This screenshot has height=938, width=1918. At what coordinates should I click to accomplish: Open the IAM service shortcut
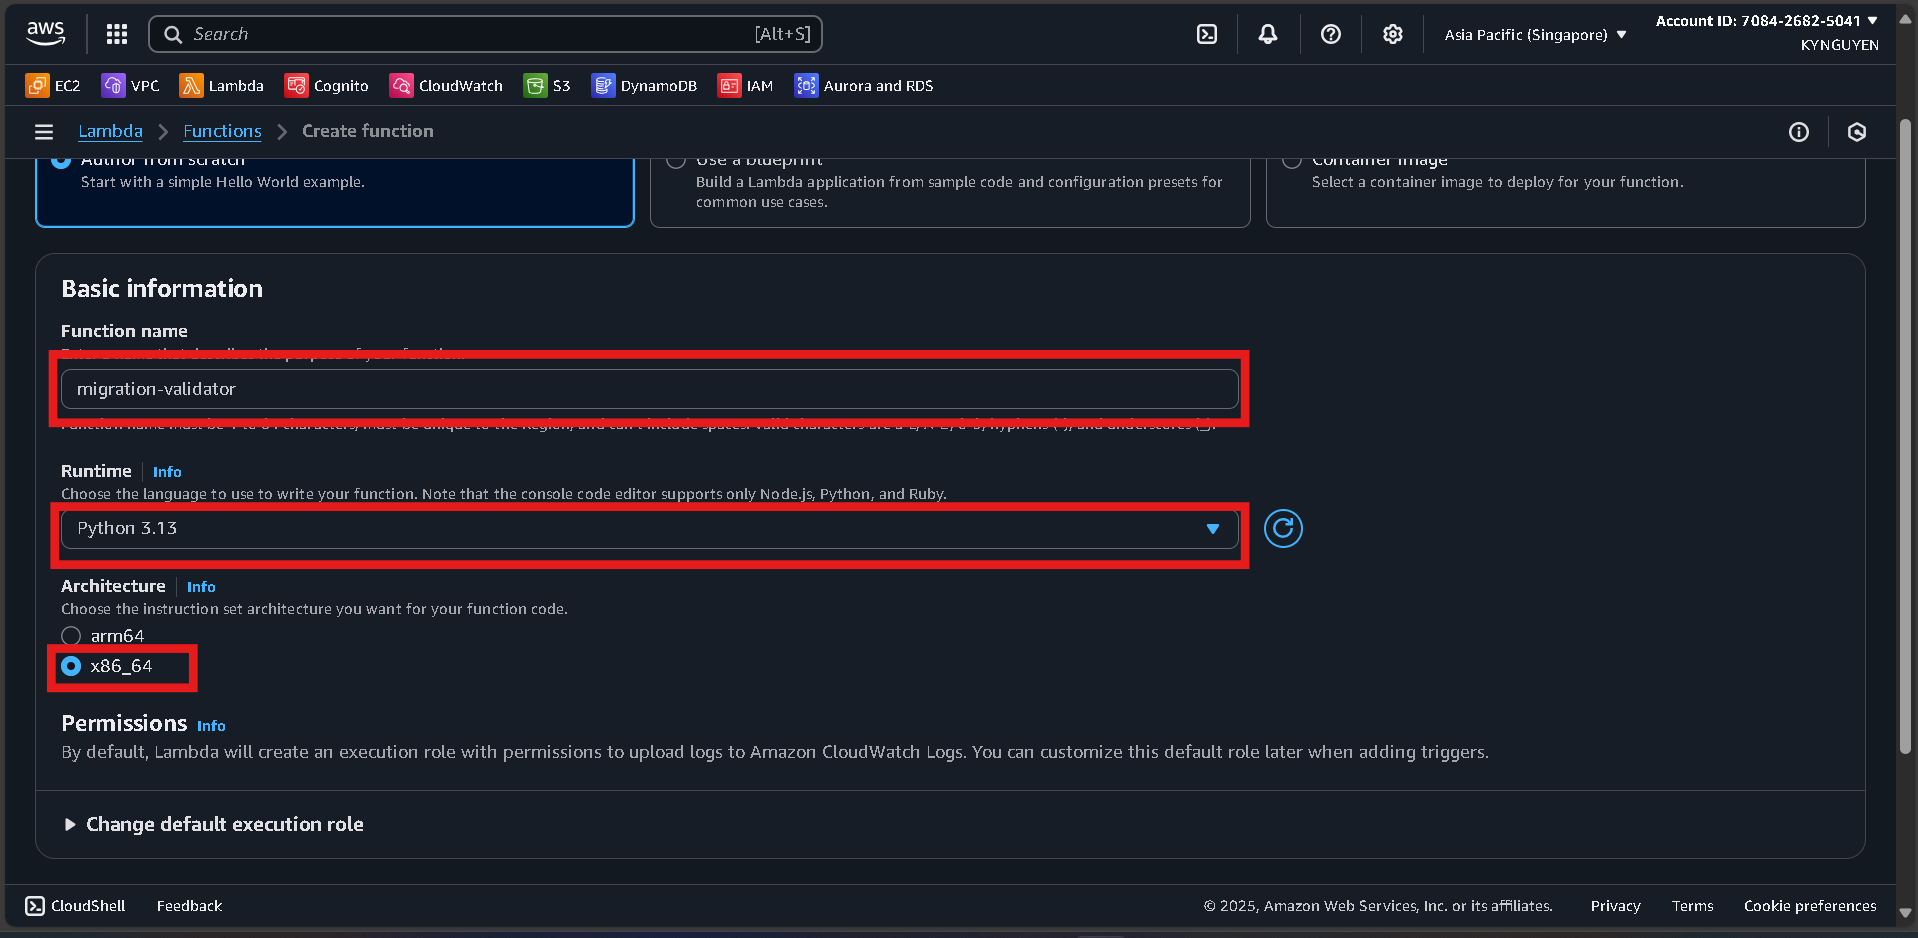click(x=746, y=85)
